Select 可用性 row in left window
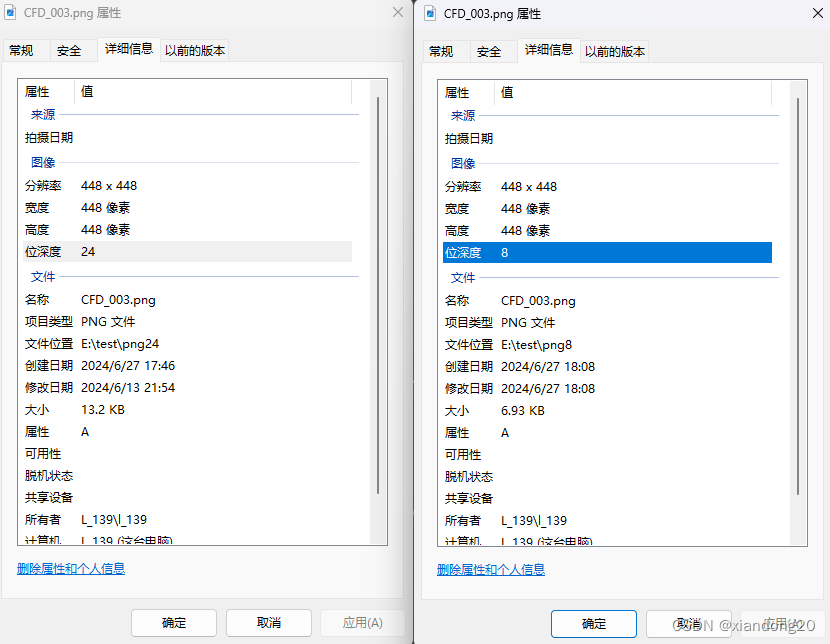 click(x=187, y=454)
